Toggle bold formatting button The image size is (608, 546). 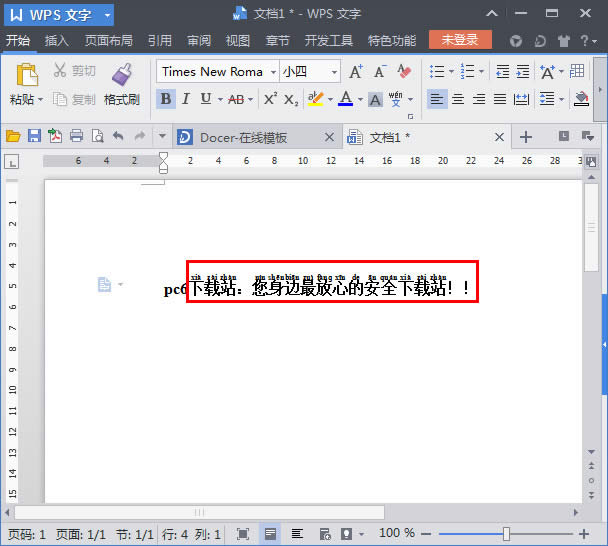(x=165, y=99)
